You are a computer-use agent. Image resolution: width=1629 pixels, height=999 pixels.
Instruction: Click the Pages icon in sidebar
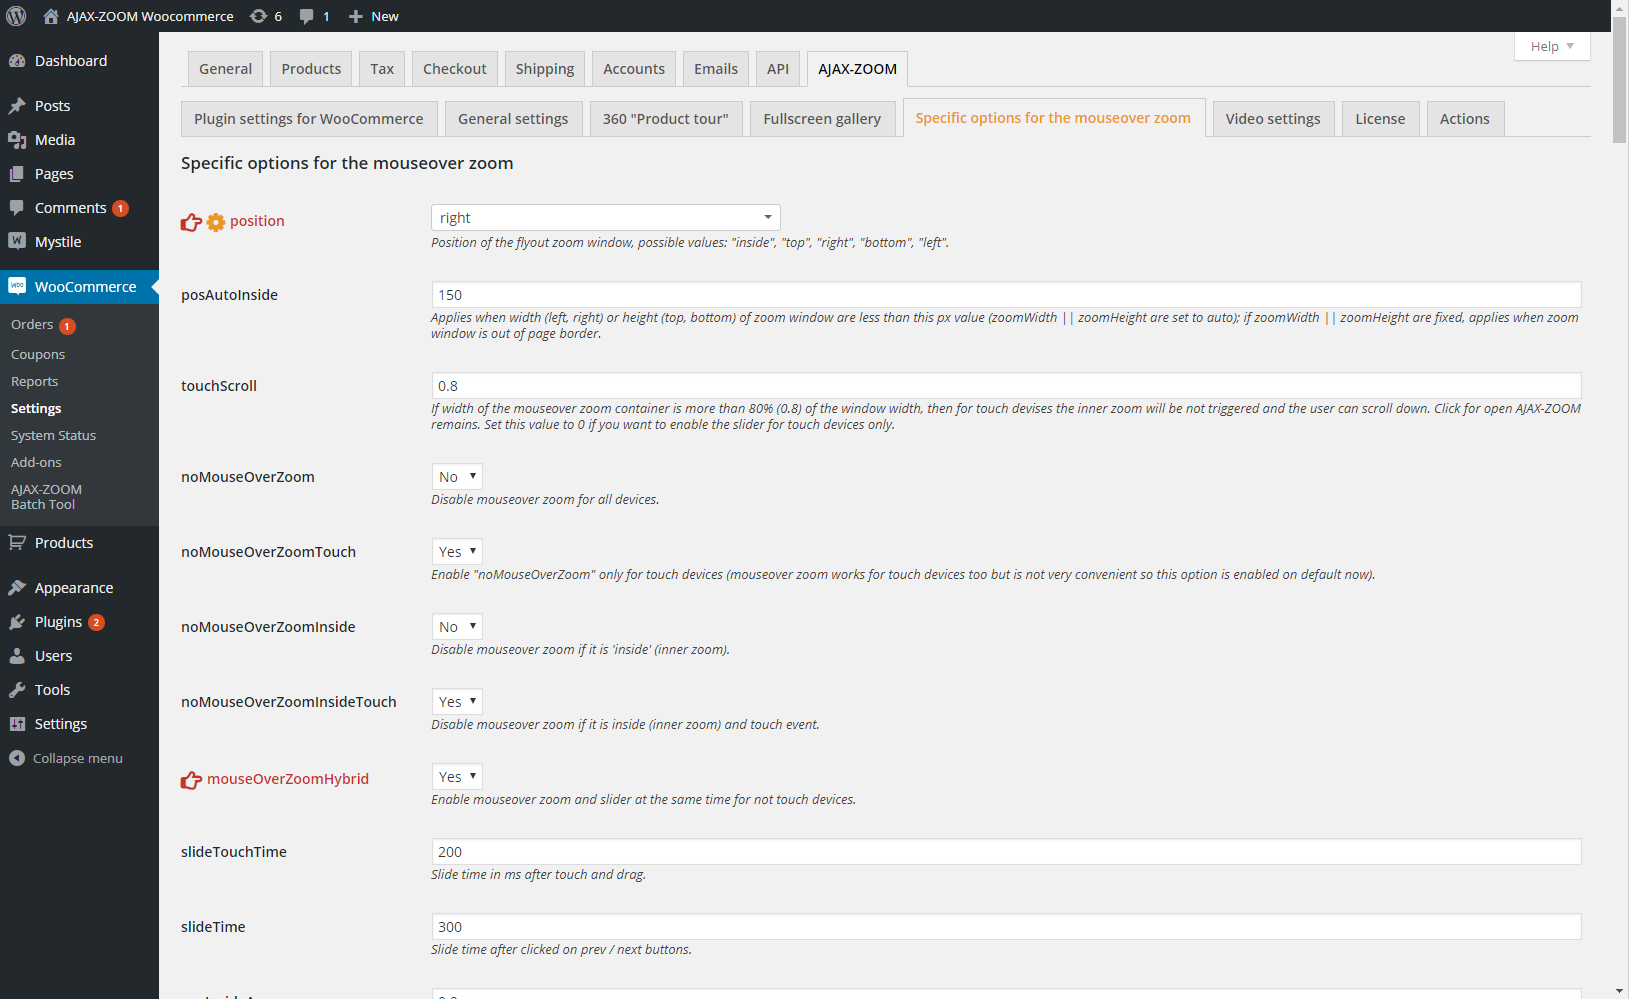17,174
